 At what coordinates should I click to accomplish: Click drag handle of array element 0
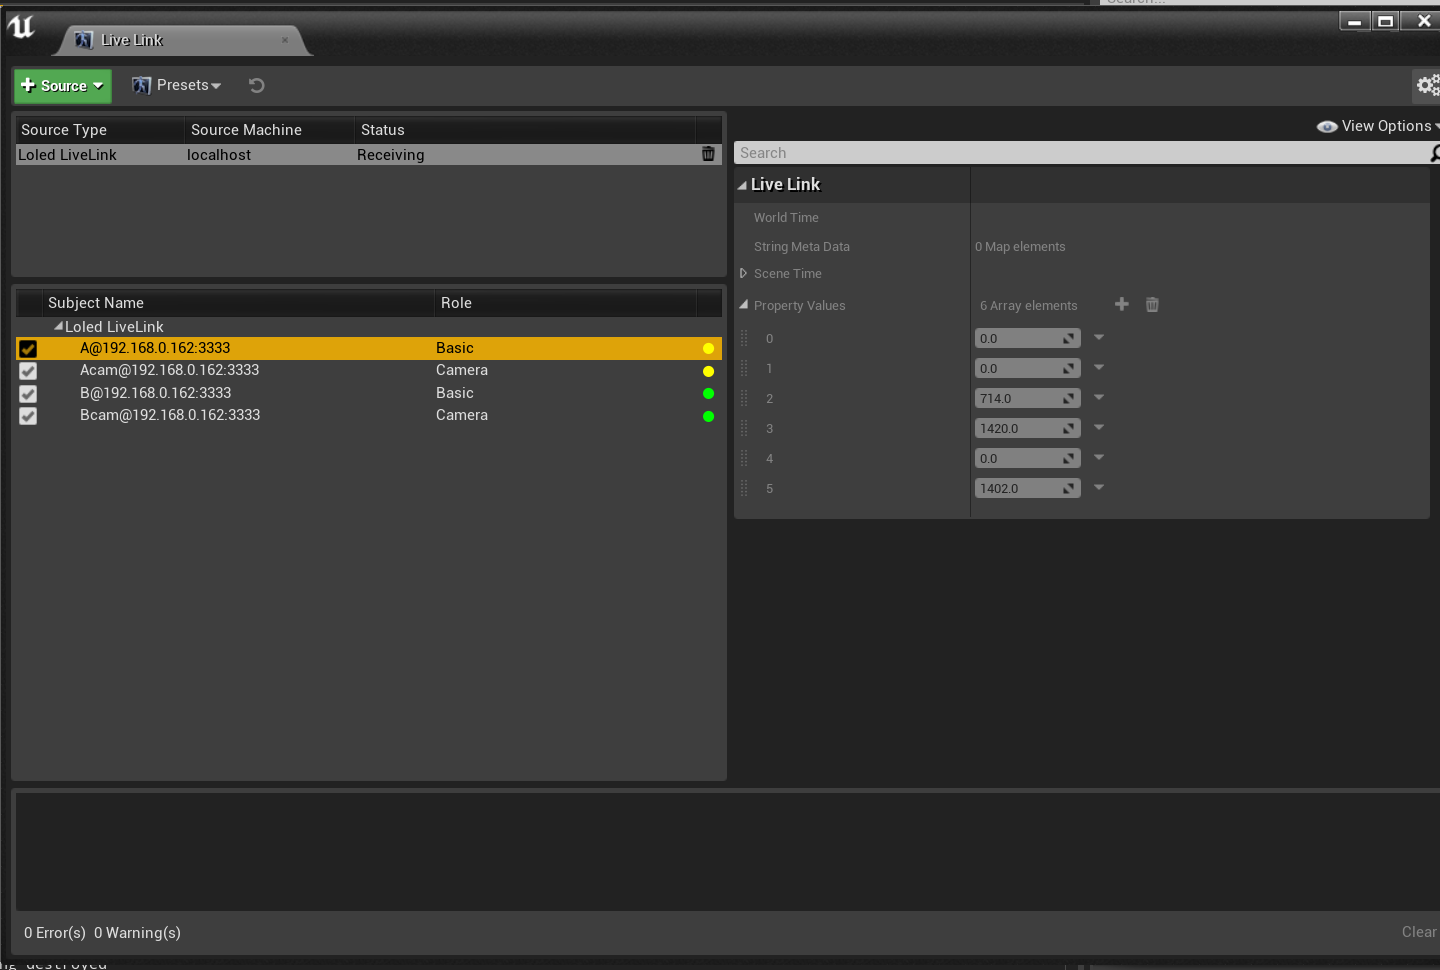pyautogui.click(x=744, y=339)
